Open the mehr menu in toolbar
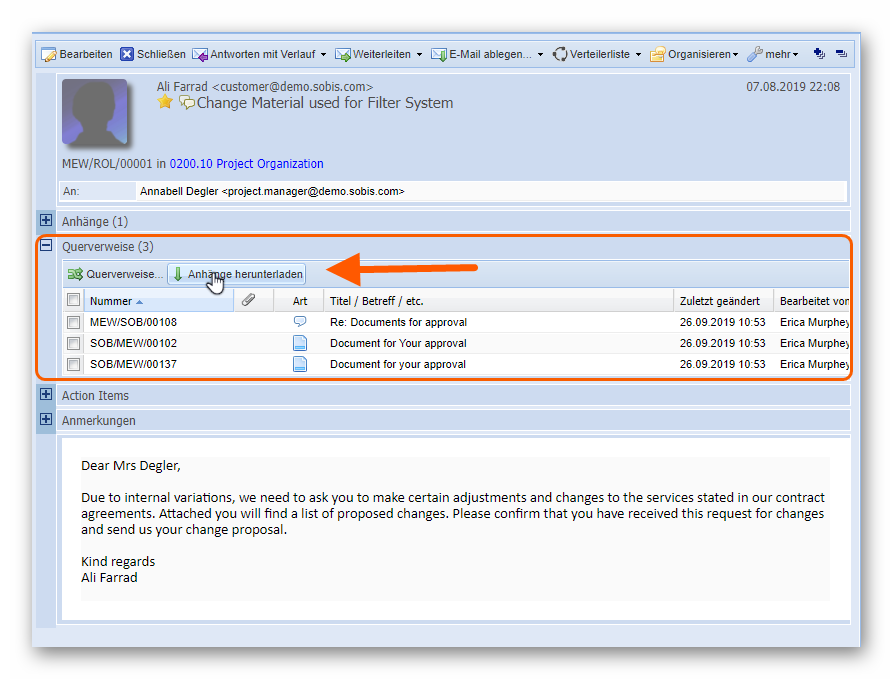The height and width of the screenshot is (679, 893). [x=775, y=54]
